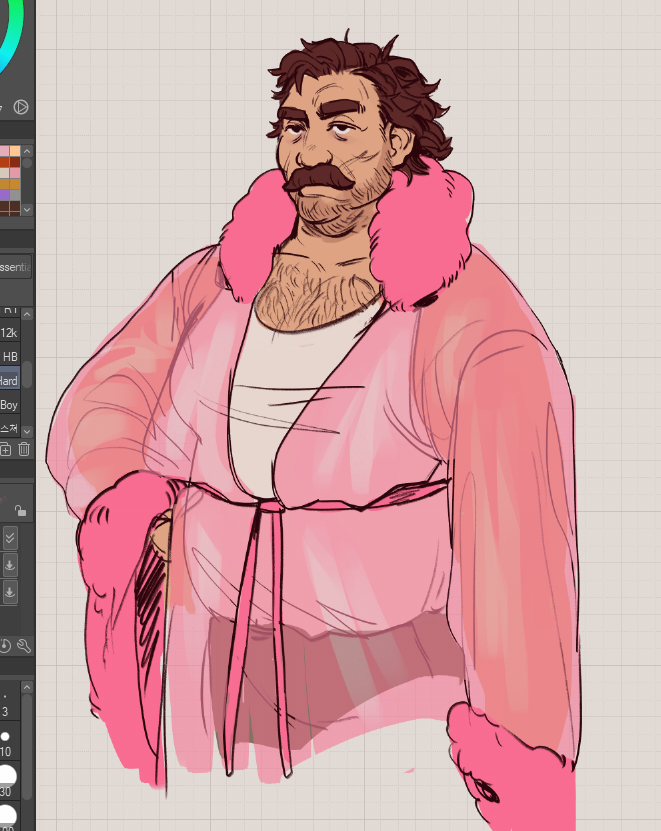661x831 pixels.
Task: Choose the HB pencil sub tool
Action: tap(10, 356)
